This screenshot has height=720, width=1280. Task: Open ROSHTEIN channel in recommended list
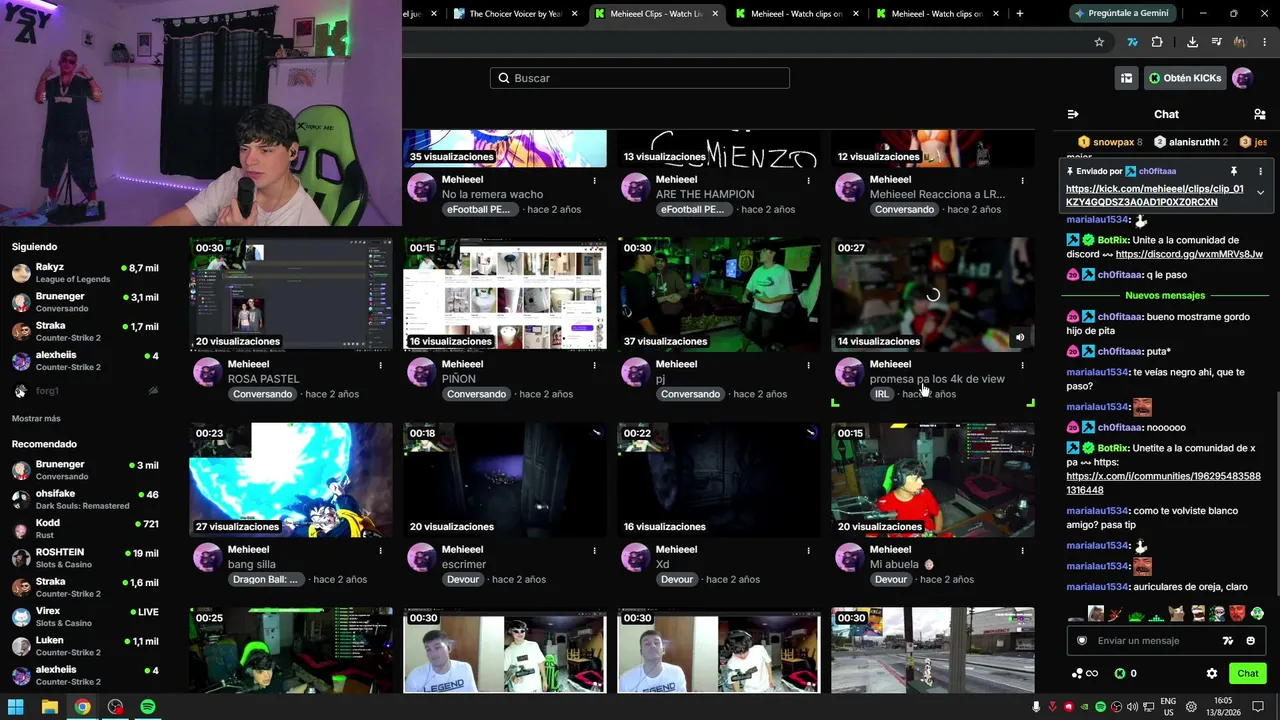(x=86, y=558)
